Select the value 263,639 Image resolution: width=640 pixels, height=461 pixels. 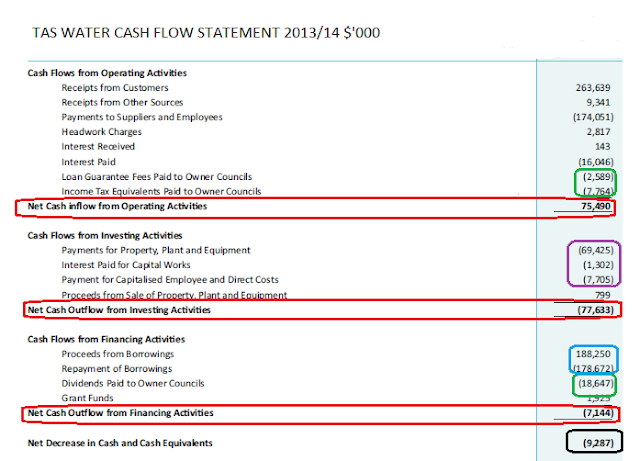coord(593,88)
